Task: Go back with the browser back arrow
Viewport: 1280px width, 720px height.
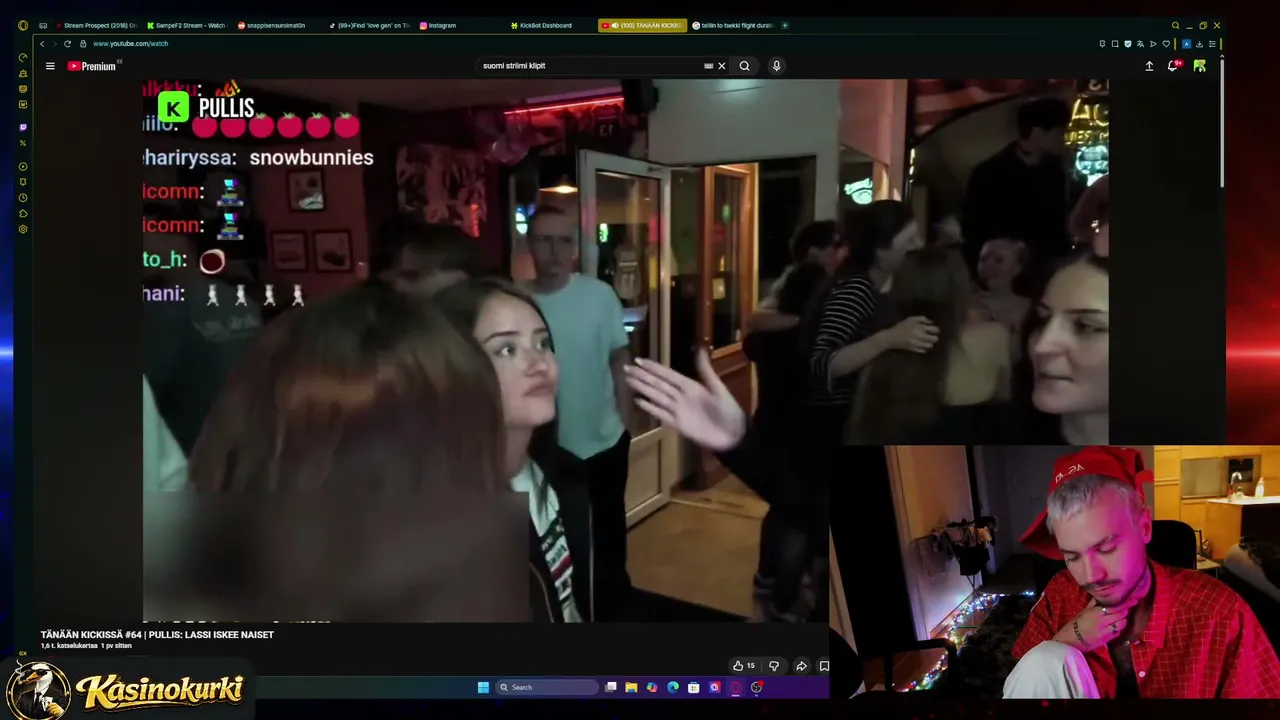Action: click(42, 44)
